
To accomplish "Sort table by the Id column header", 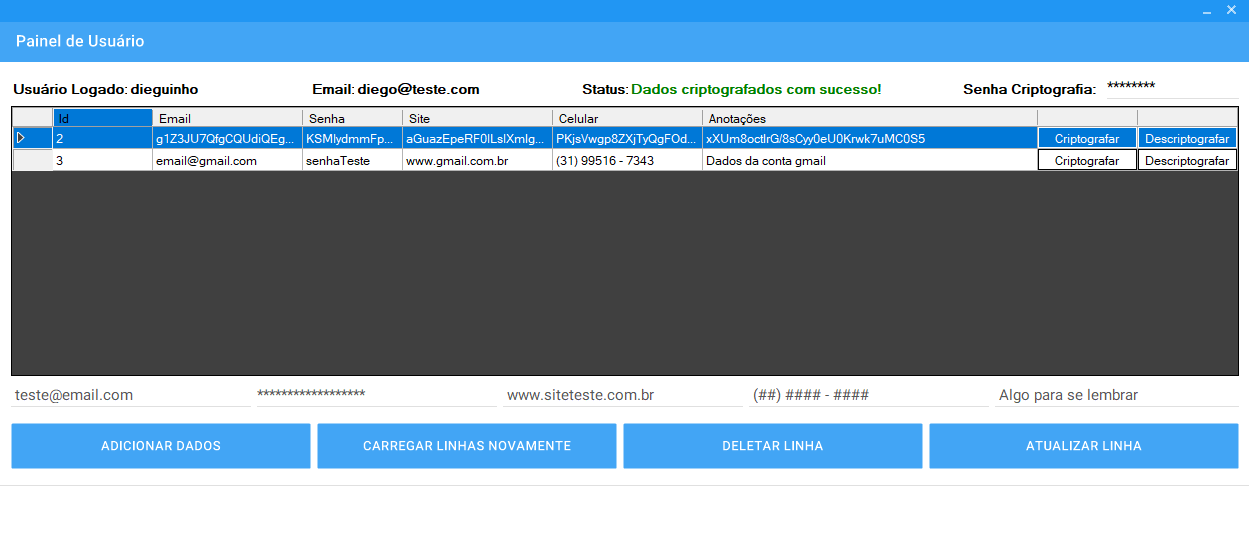I will coord(102,118).
